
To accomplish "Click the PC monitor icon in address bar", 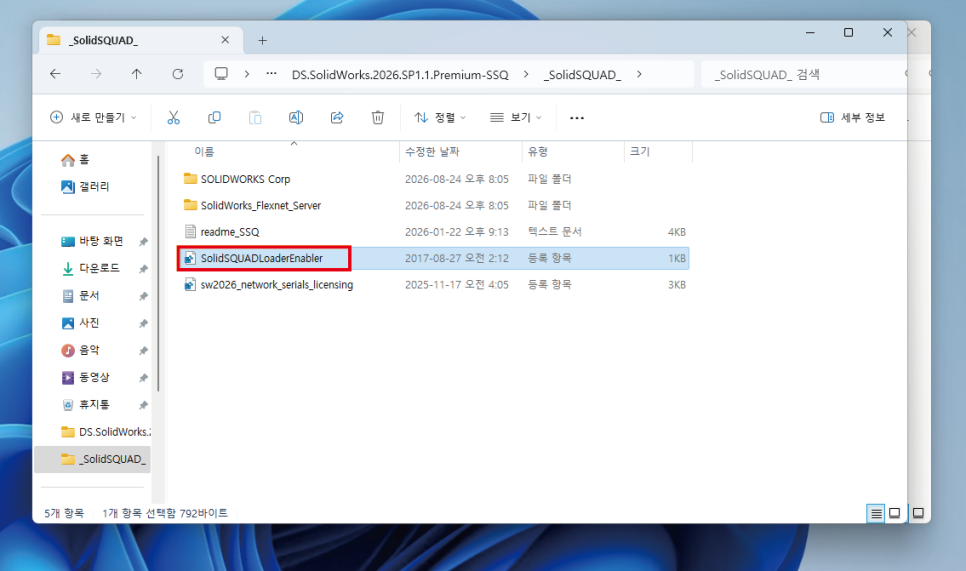I will pyautogui.click(x=221, y=74).
